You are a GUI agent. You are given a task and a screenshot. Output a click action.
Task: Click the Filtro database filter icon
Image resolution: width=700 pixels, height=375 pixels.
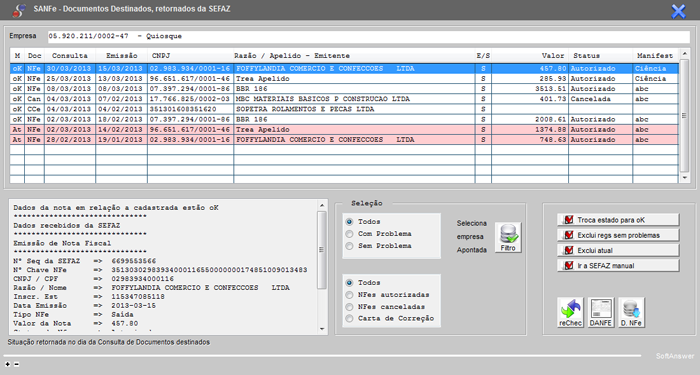click(508, 238)
